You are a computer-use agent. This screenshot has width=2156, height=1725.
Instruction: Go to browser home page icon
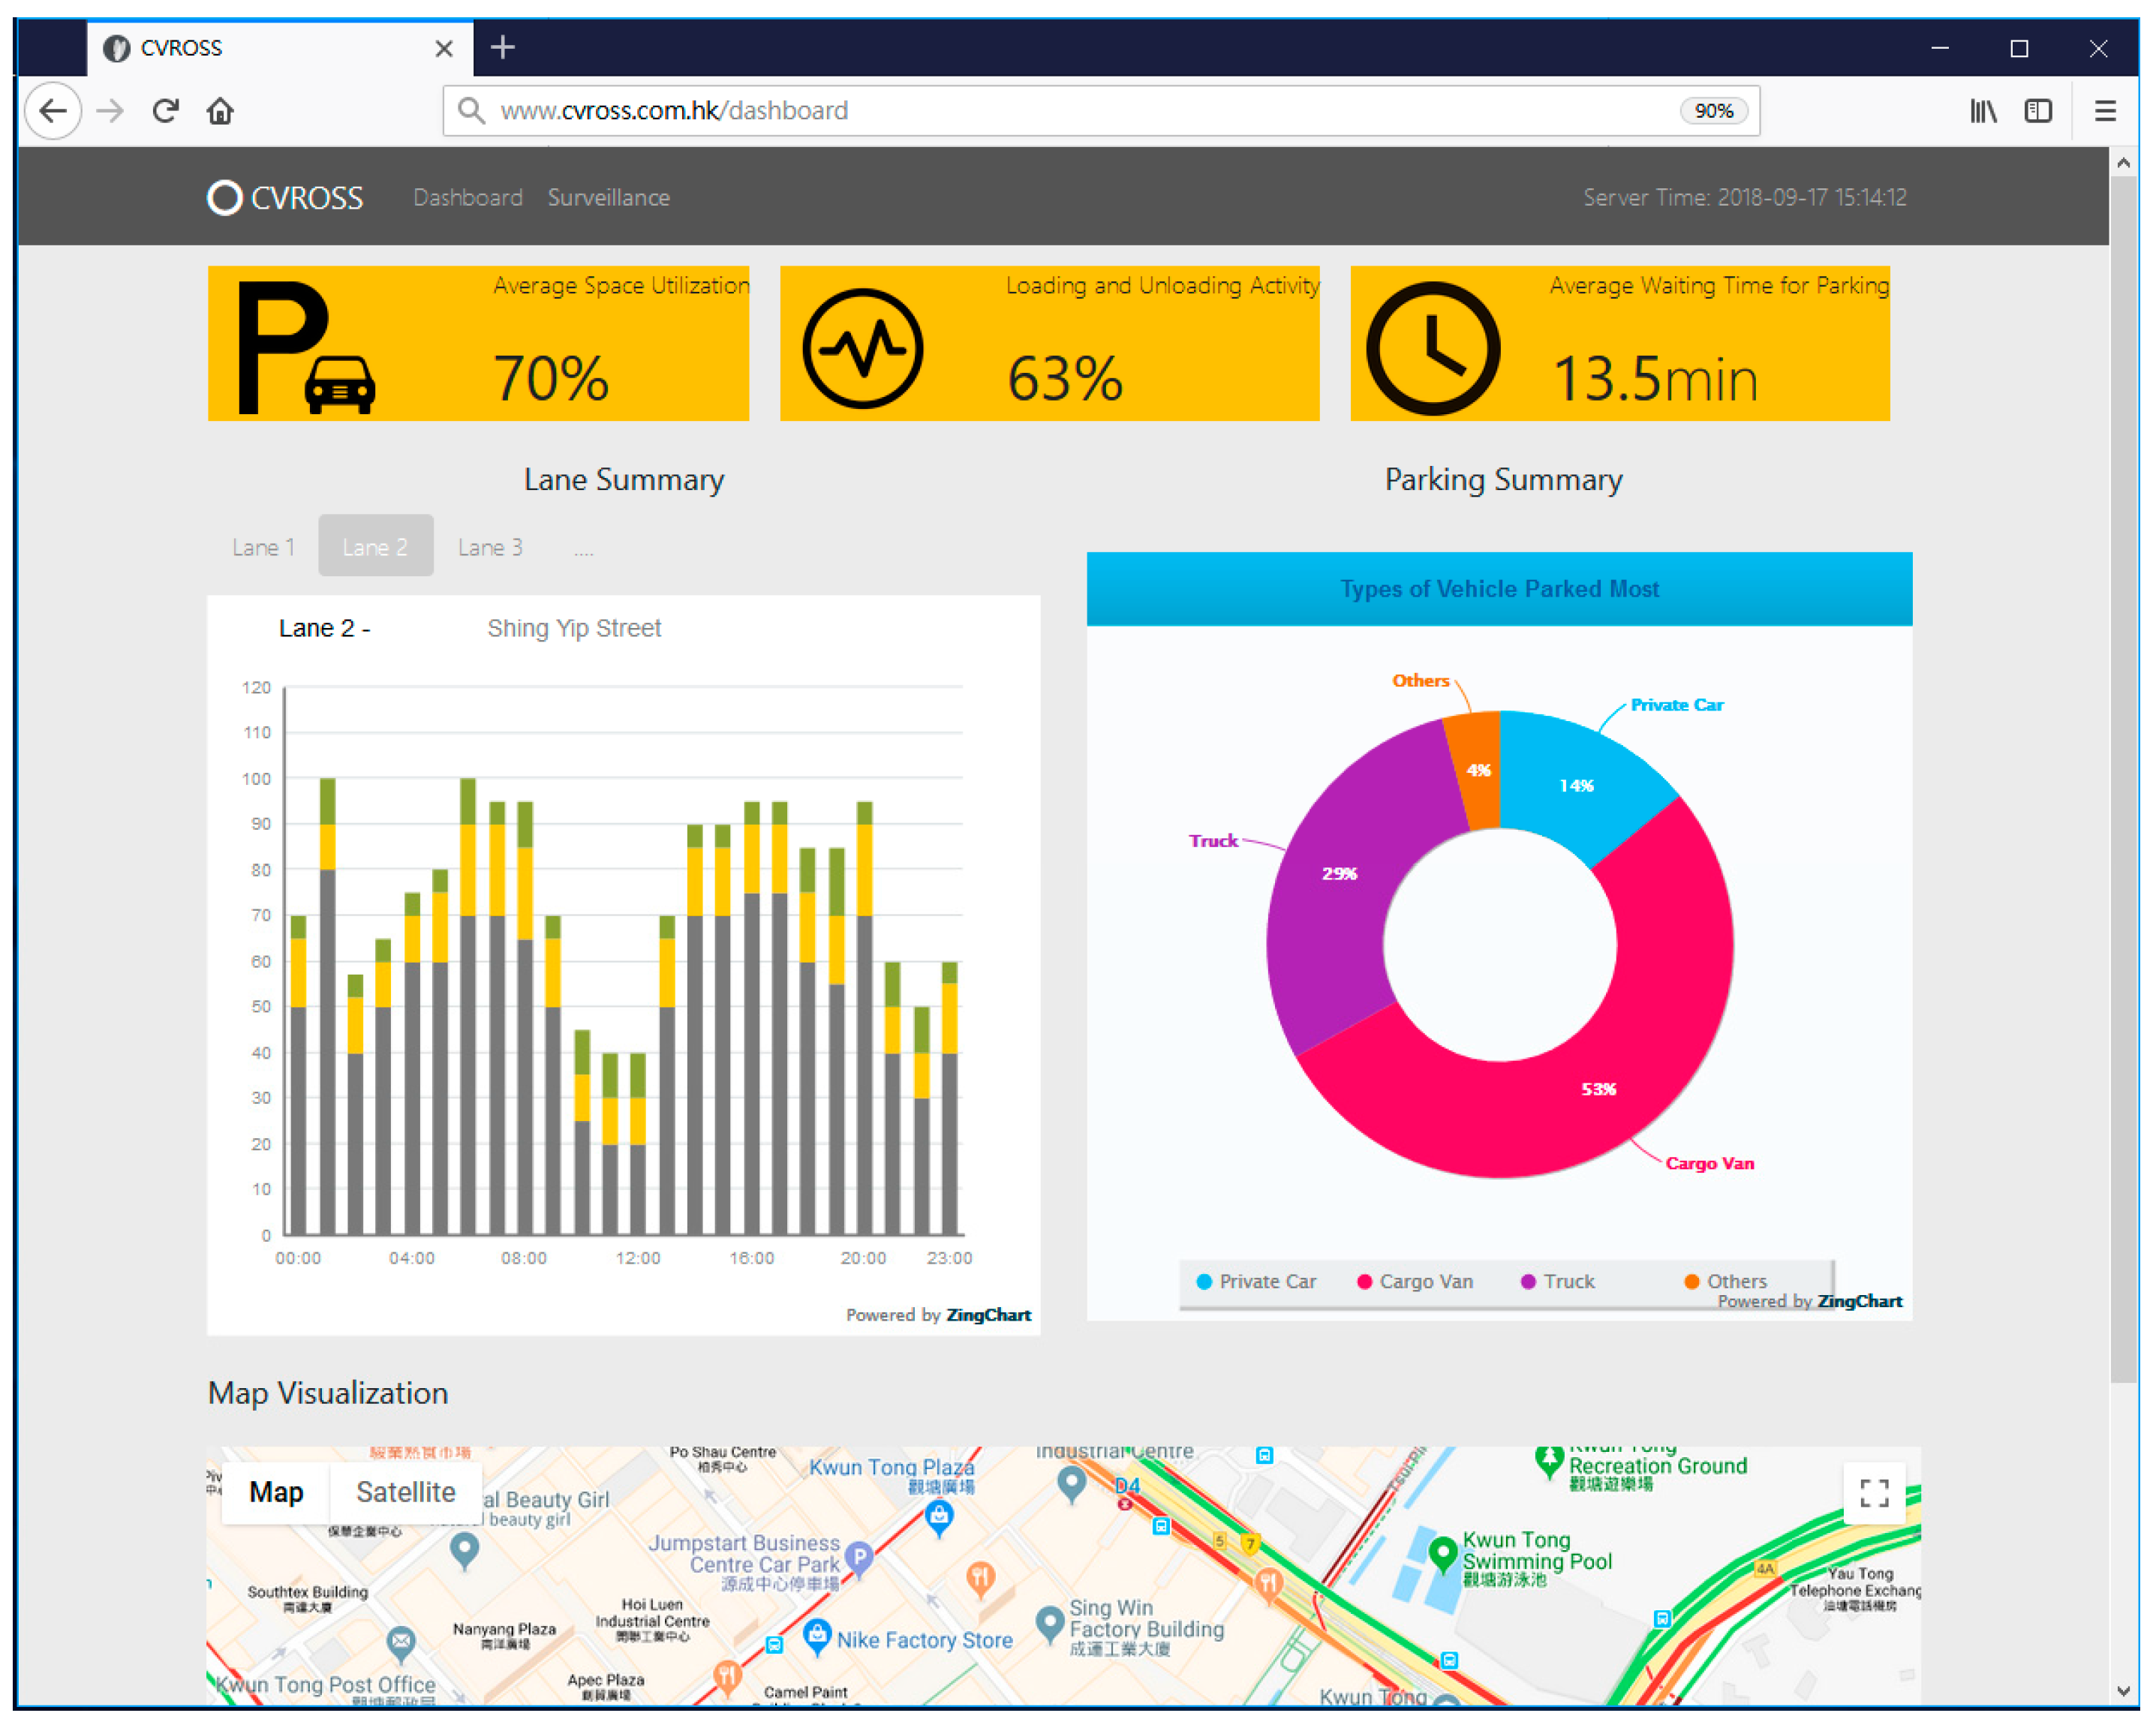click(x=220, y=110)
